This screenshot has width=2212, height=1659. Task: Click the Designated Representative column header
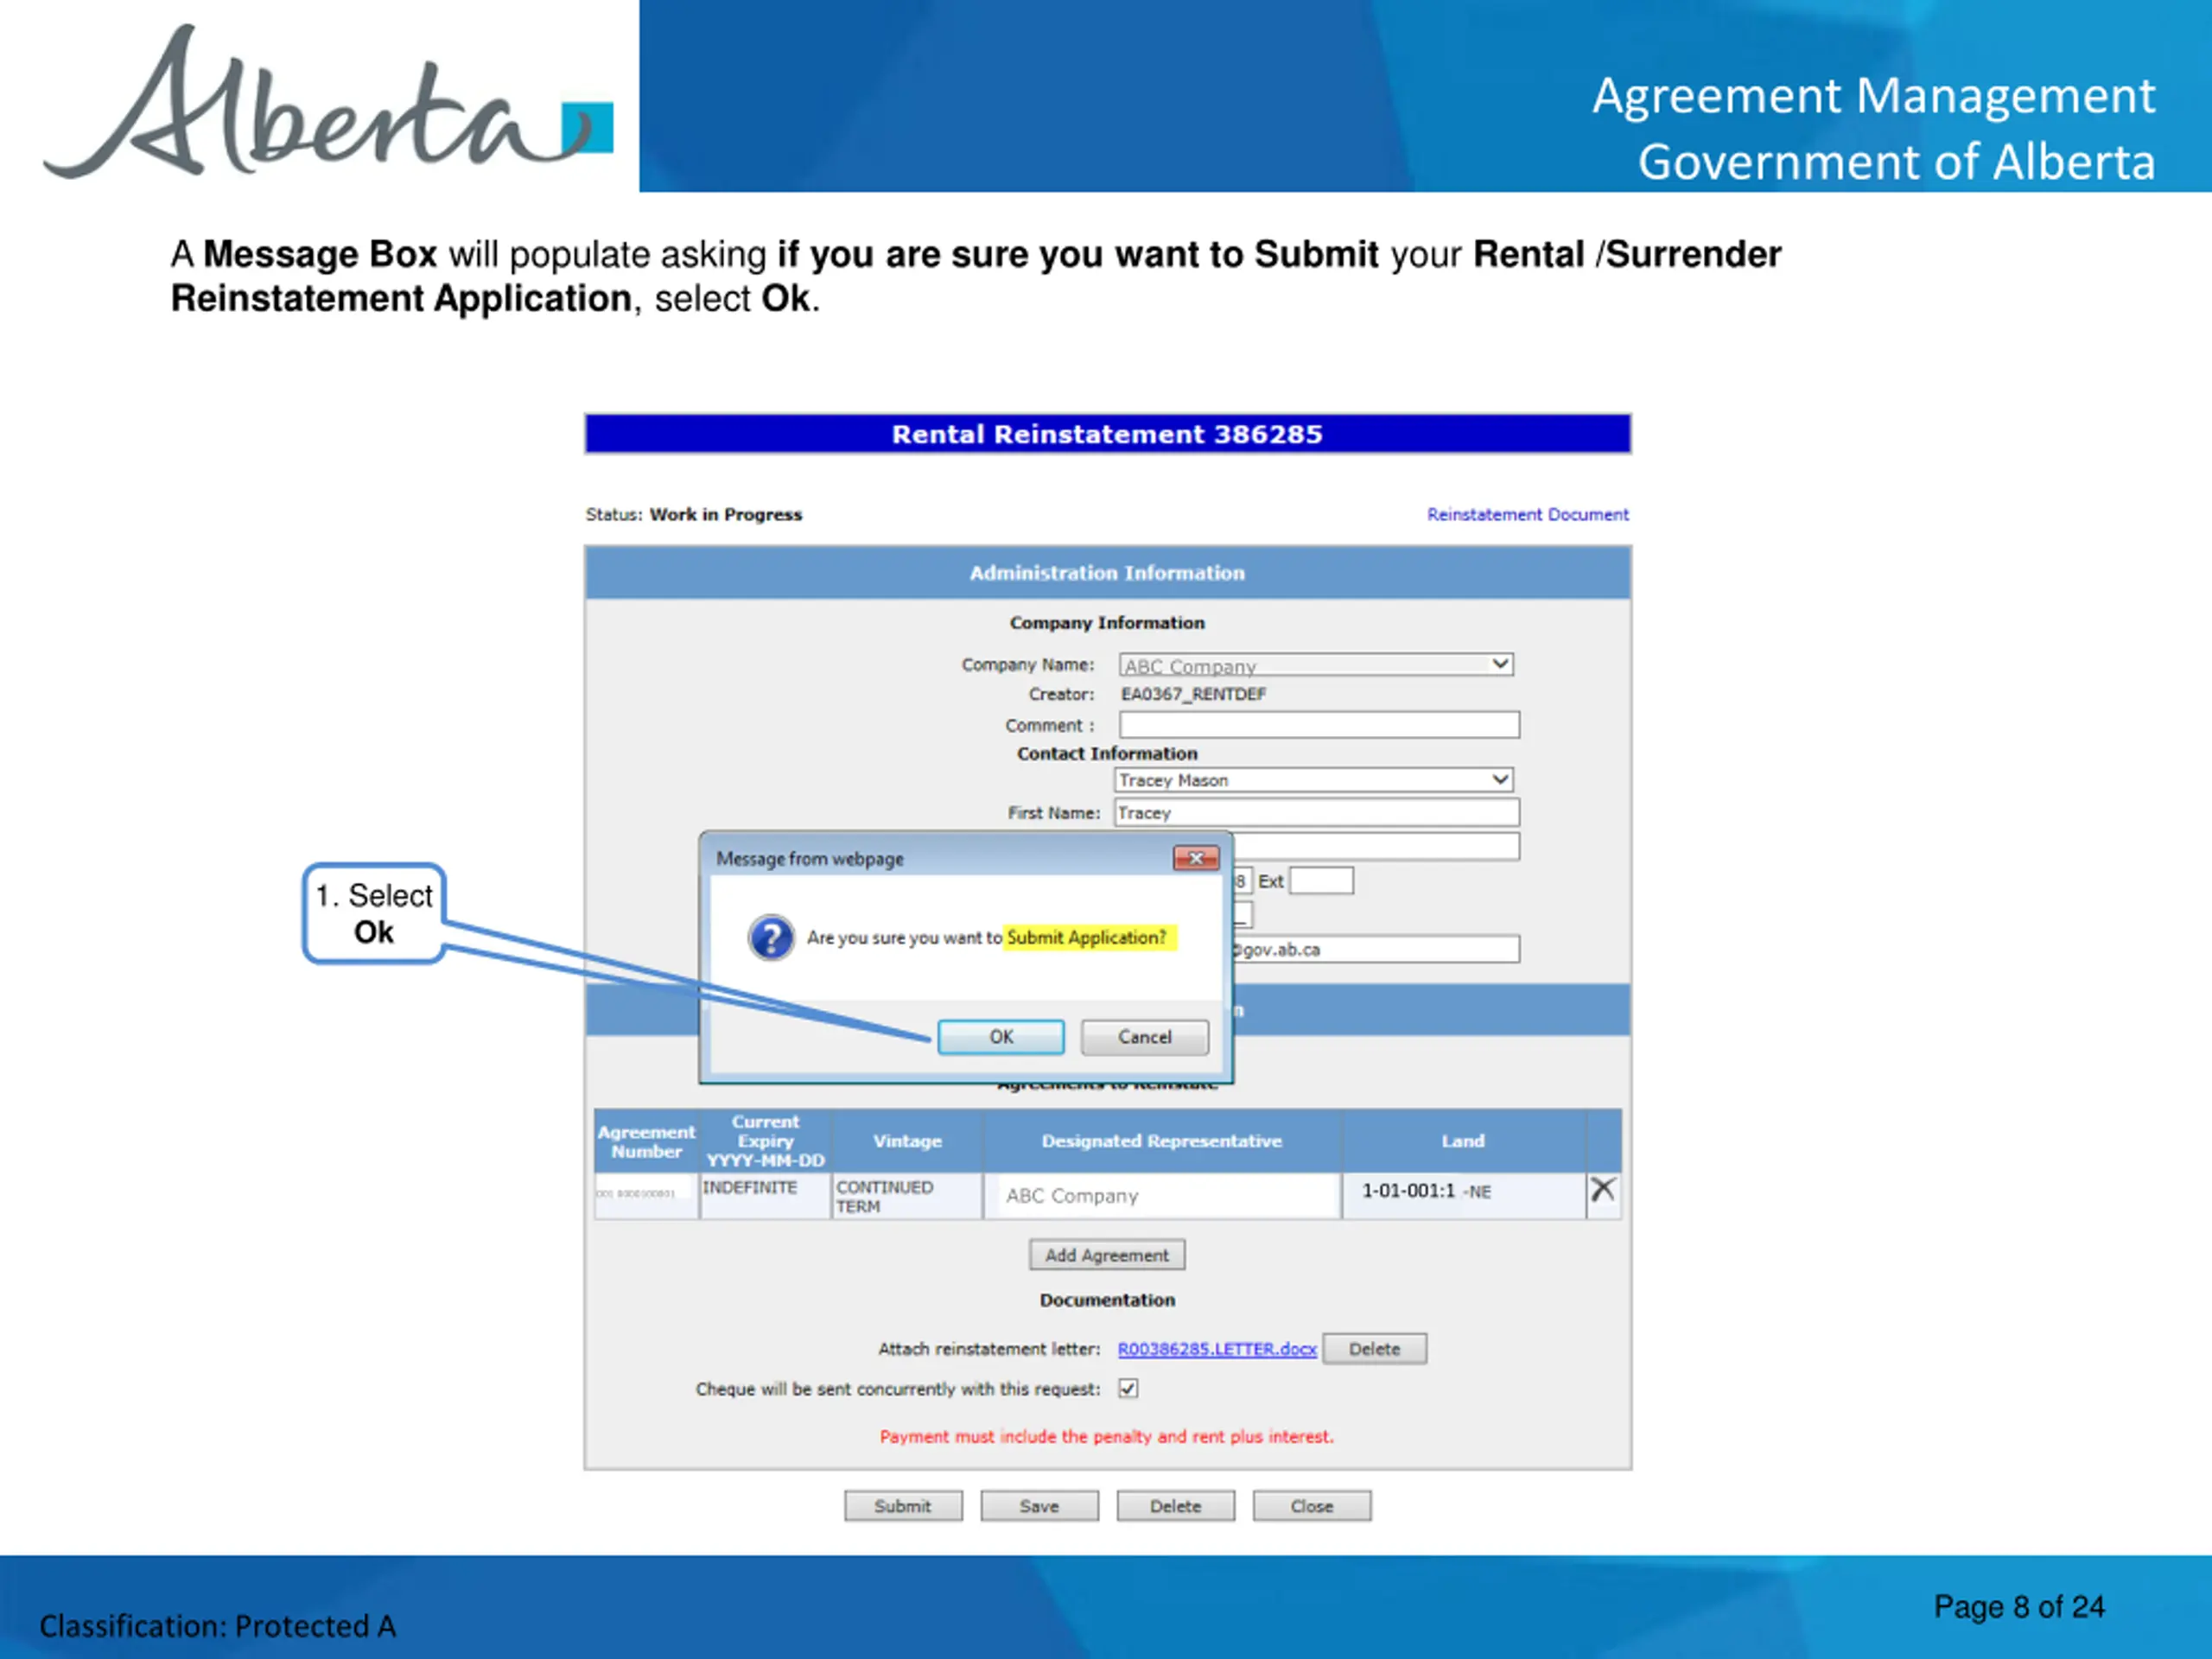point(1162,1141)
